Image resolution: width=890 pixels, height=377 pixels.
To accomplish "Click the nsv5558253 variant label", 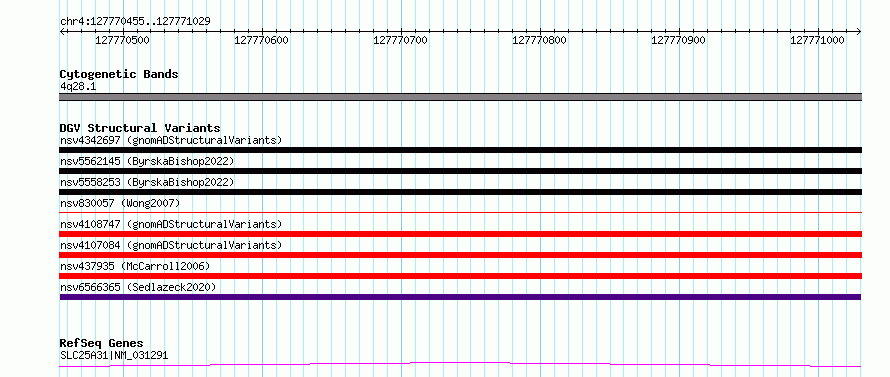I will pos(147,182).
